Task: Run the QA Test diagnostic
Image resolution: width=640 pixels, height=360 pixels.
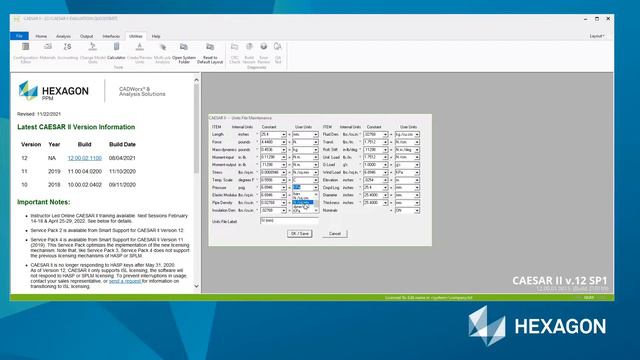Action: (x=278, y=53)
